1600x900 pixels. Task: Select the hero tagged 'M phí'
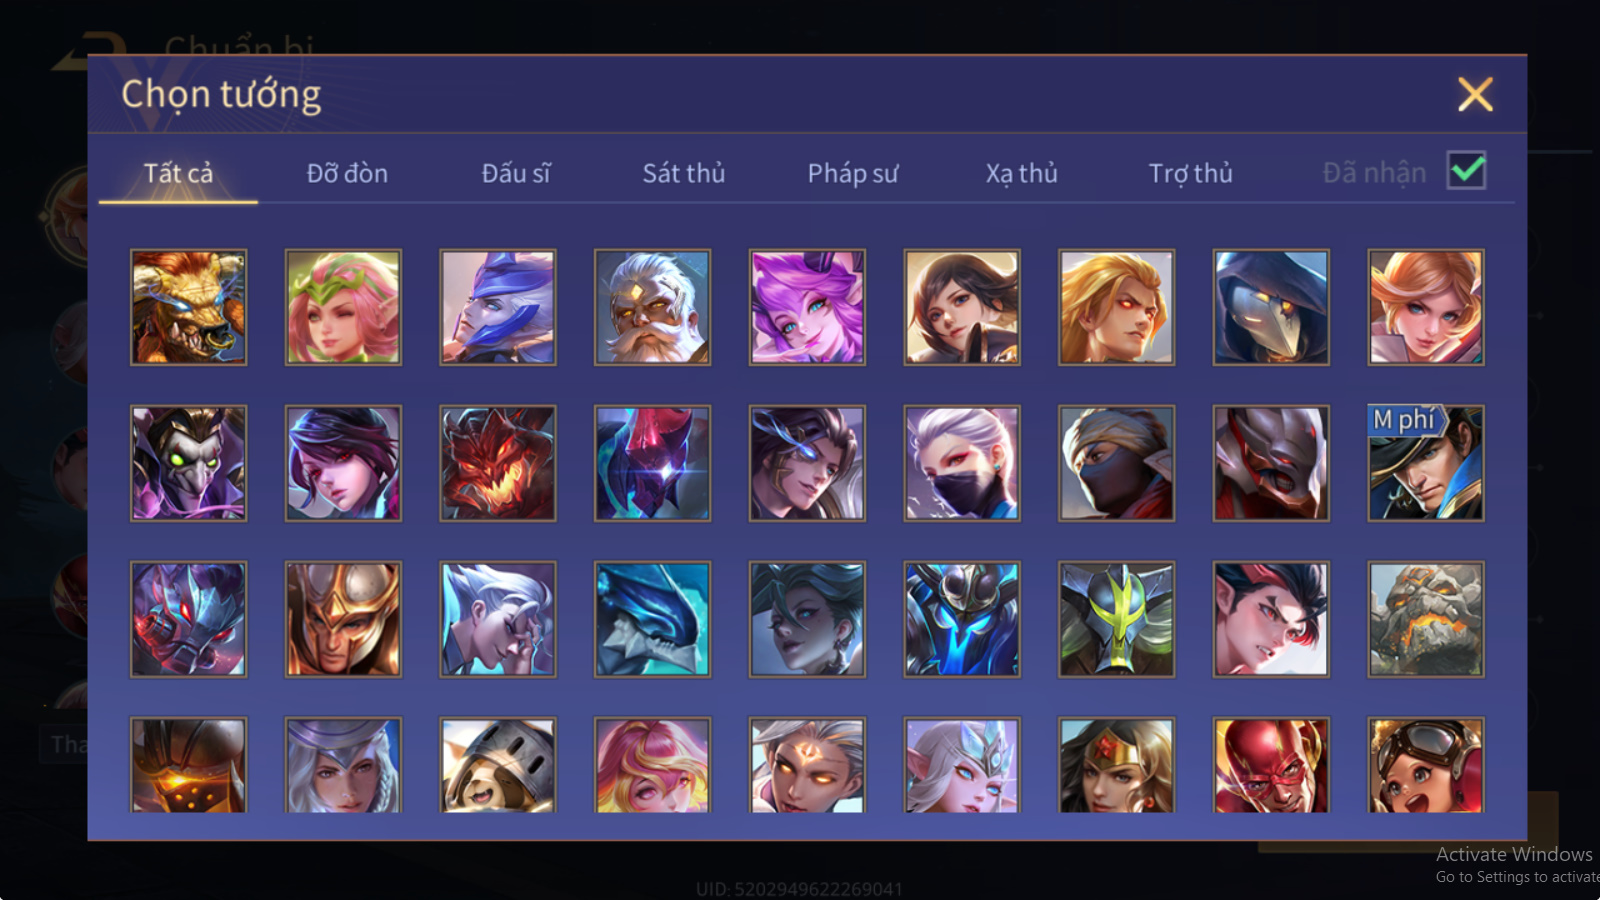[x=1425, y=463]
